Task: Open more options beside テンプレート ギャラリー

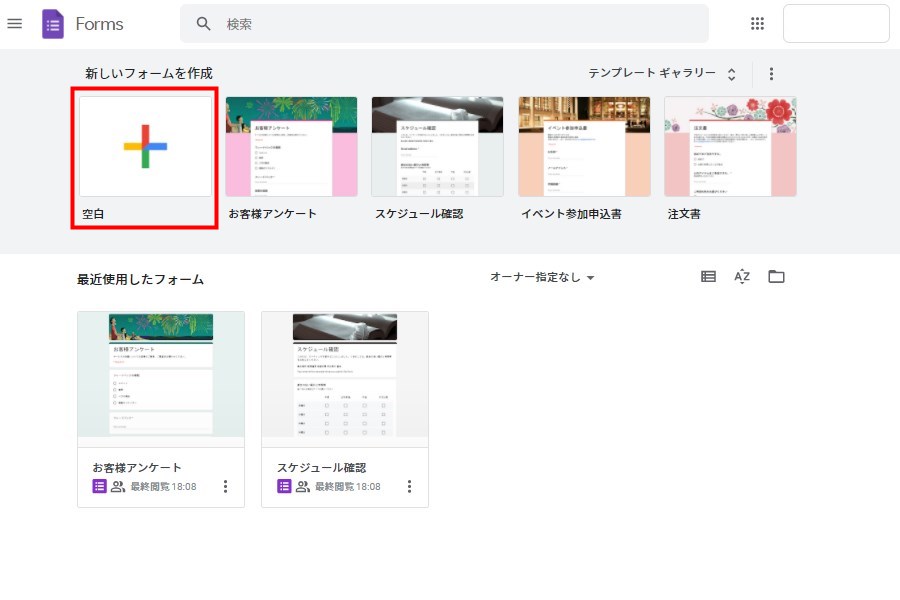Action: 771,74
